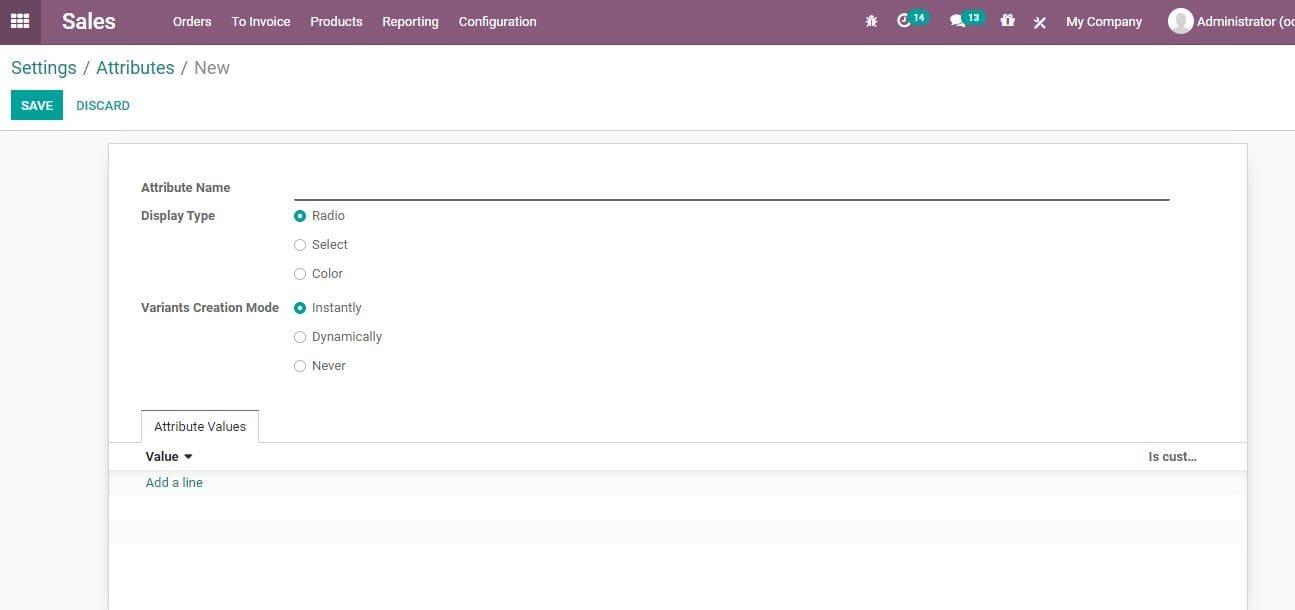Discard the current changes

click(x=103, y=104)
